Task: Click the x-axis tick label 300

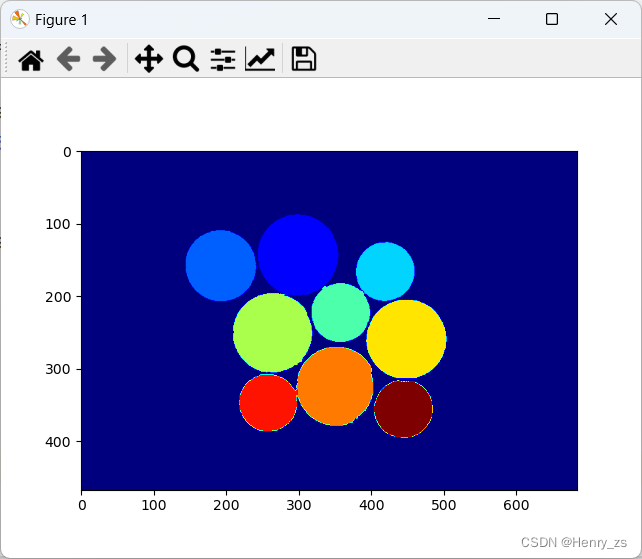Action: (298, 505)
